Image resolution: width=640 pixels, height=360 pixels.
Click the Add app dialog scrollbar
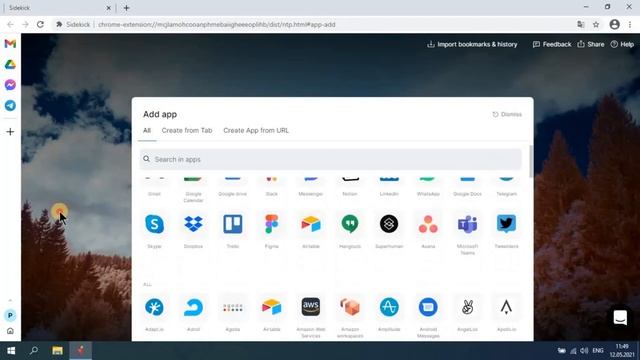[x=531, y=161]
